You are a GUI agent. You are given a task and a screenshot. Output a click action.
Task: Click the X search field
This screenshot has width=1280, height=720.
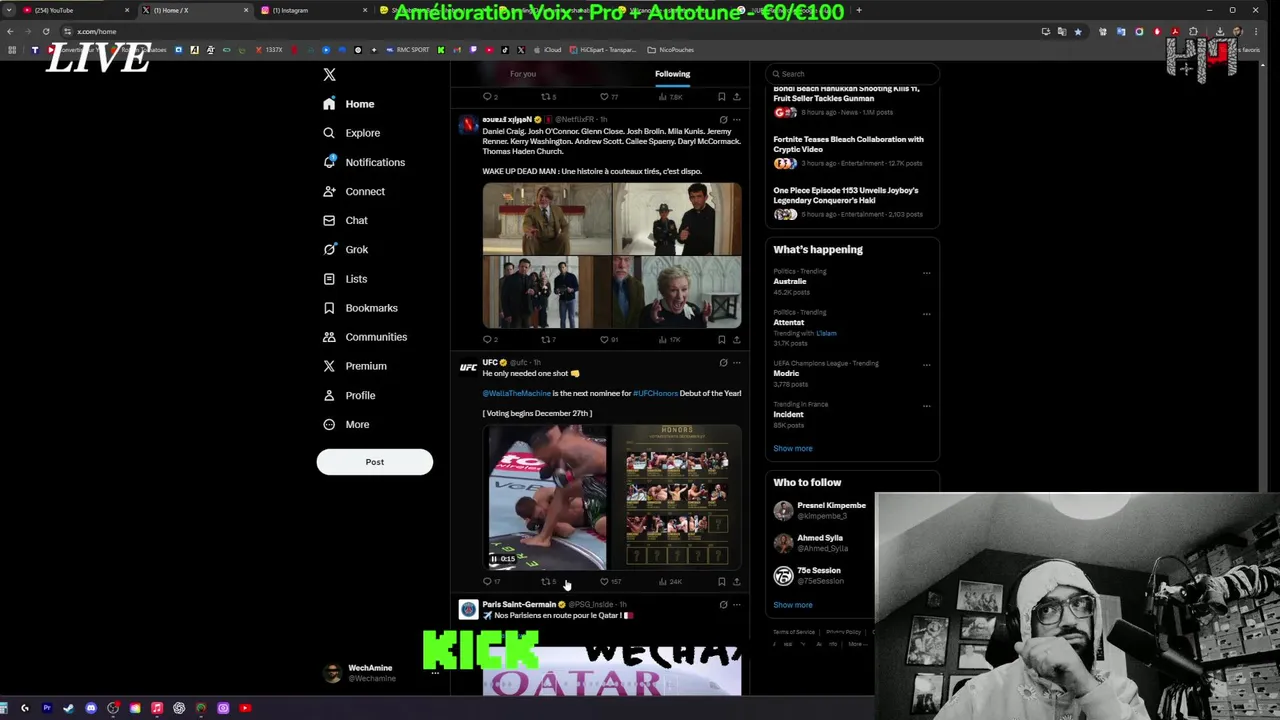coord(852,74)
